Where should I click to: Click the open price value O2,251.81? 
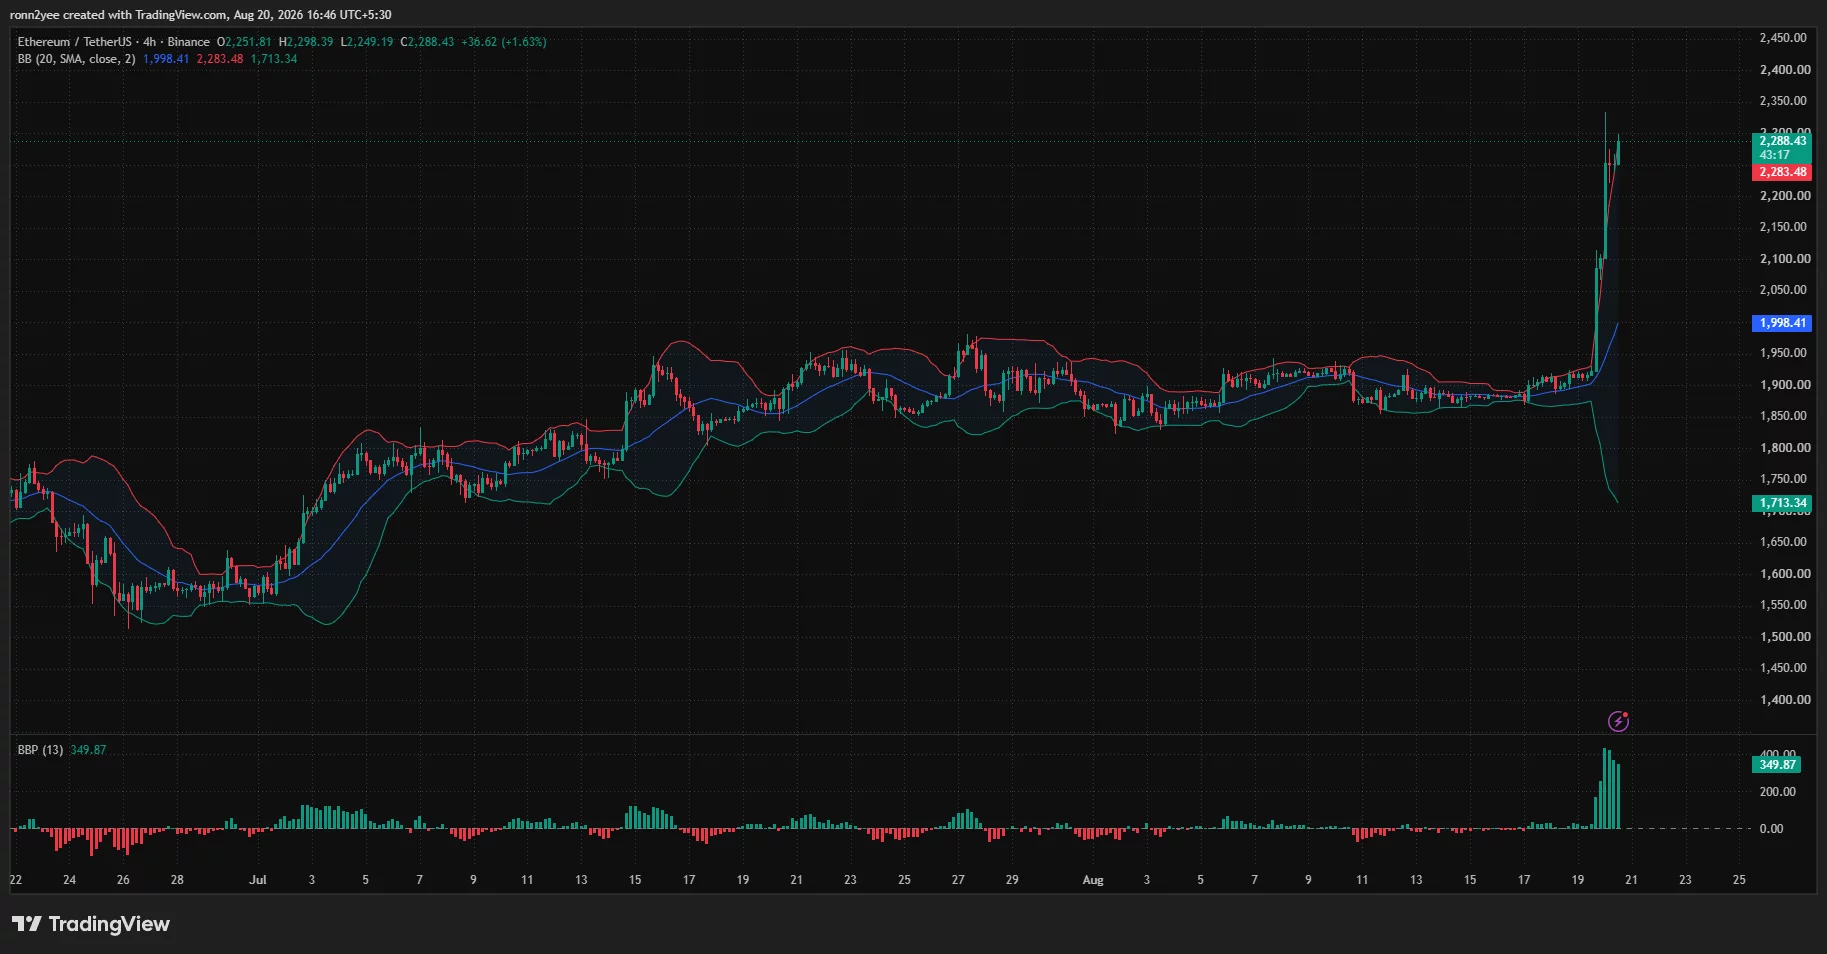point(244,42)
